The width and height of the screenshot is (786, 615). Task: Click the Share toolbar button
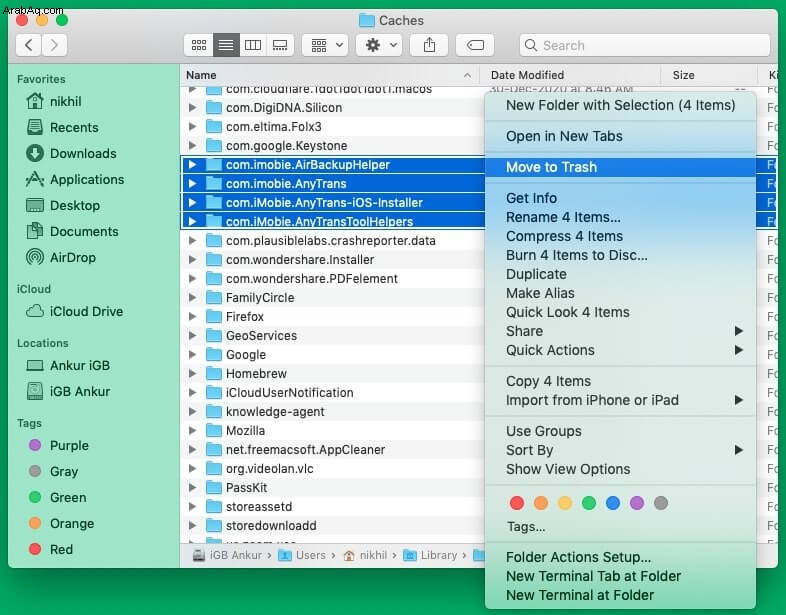[429, 46]
